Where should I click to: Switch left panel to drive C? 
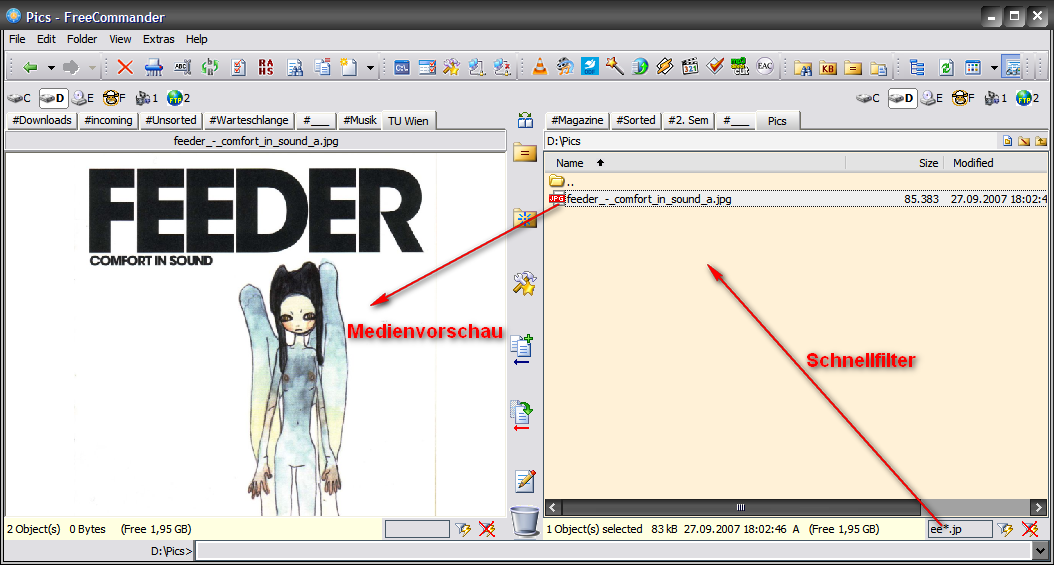[19, 98]
